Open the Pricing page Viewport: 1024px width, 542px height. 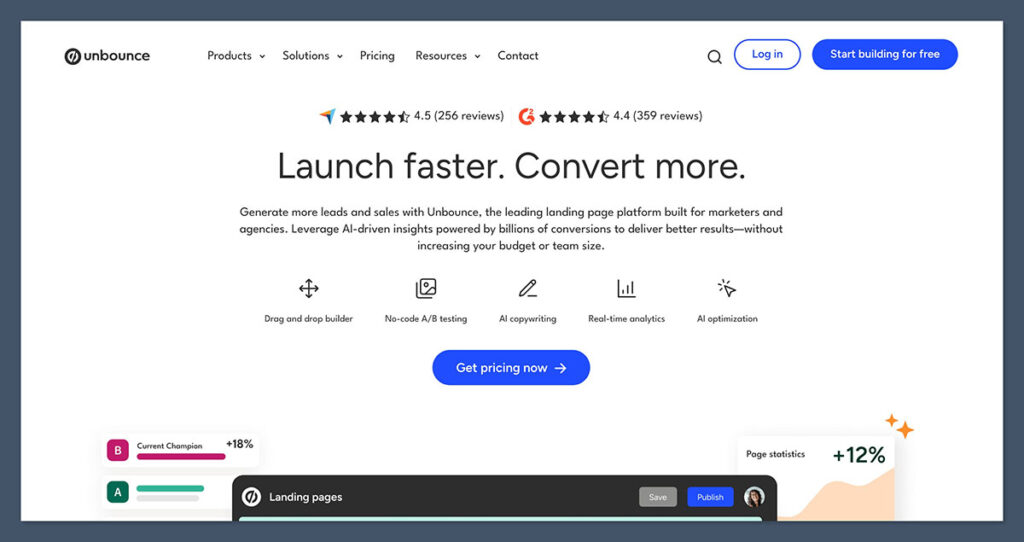point(377,56)
